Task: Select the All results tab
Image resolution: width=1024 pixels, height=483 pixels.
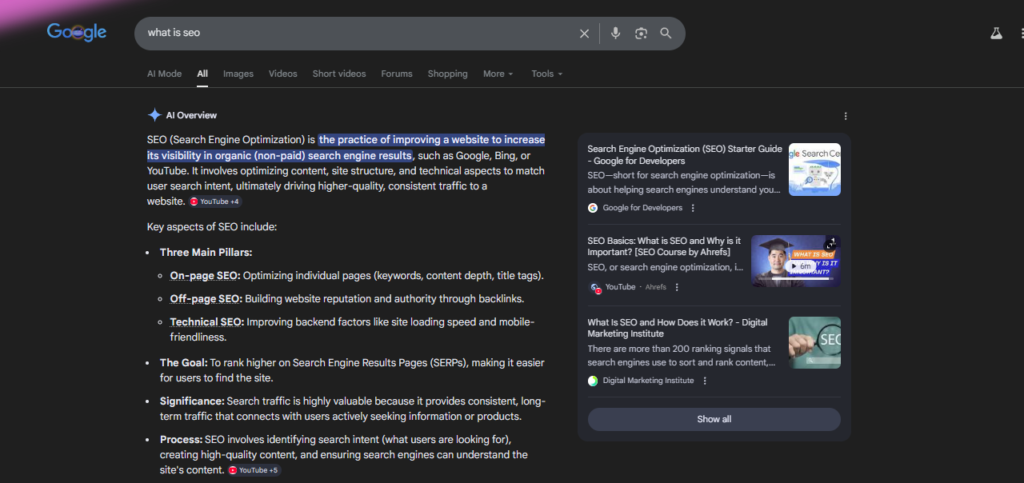Action: click(202, 74)
